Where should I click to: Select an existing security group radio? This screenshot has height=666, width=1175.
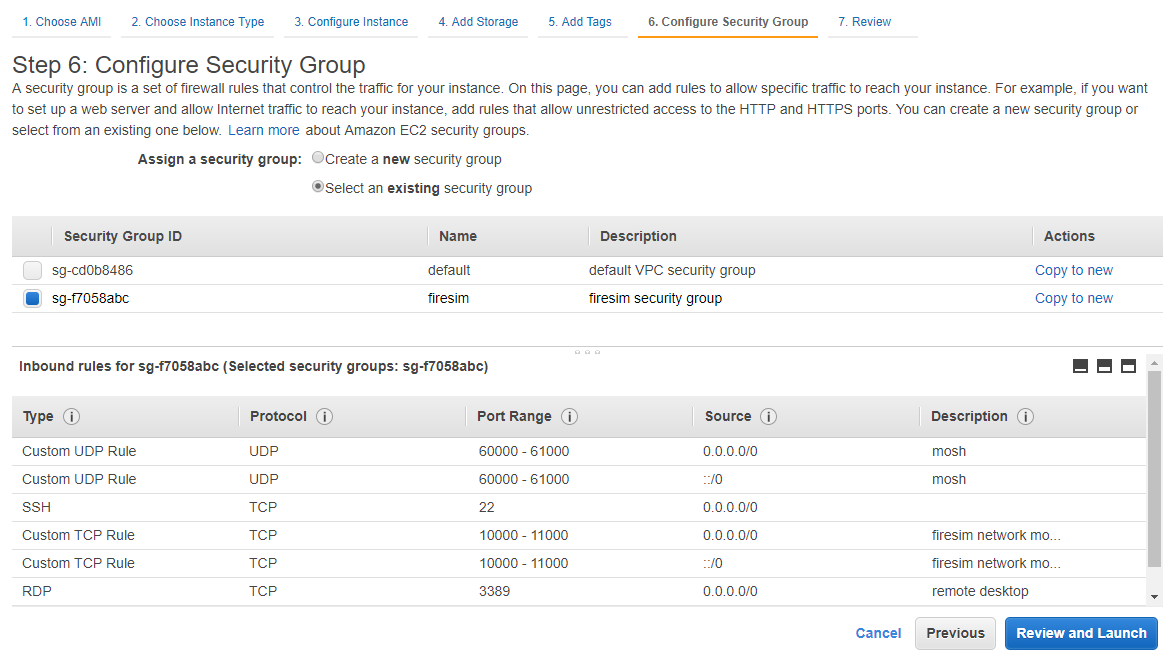click(x=318, y=187)
